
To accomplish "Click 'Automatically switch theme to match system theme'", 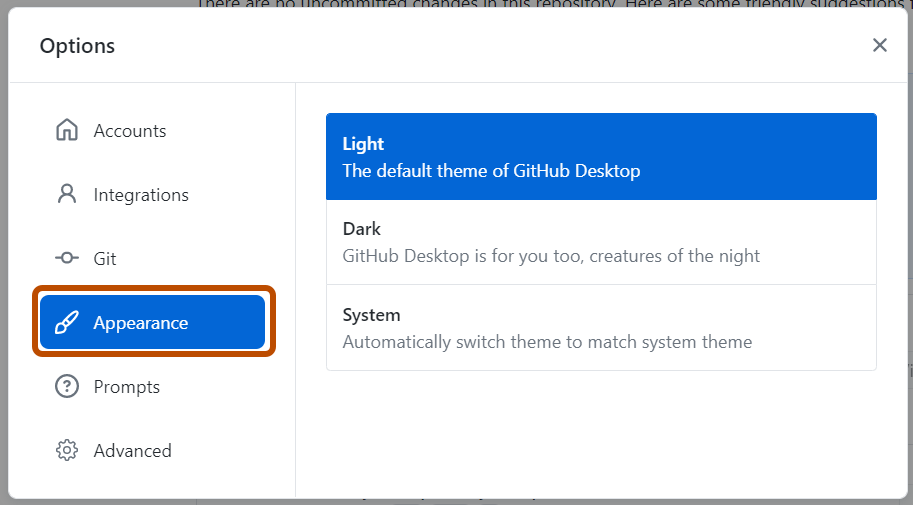I will pyautogui.click(x=547, y=341).
